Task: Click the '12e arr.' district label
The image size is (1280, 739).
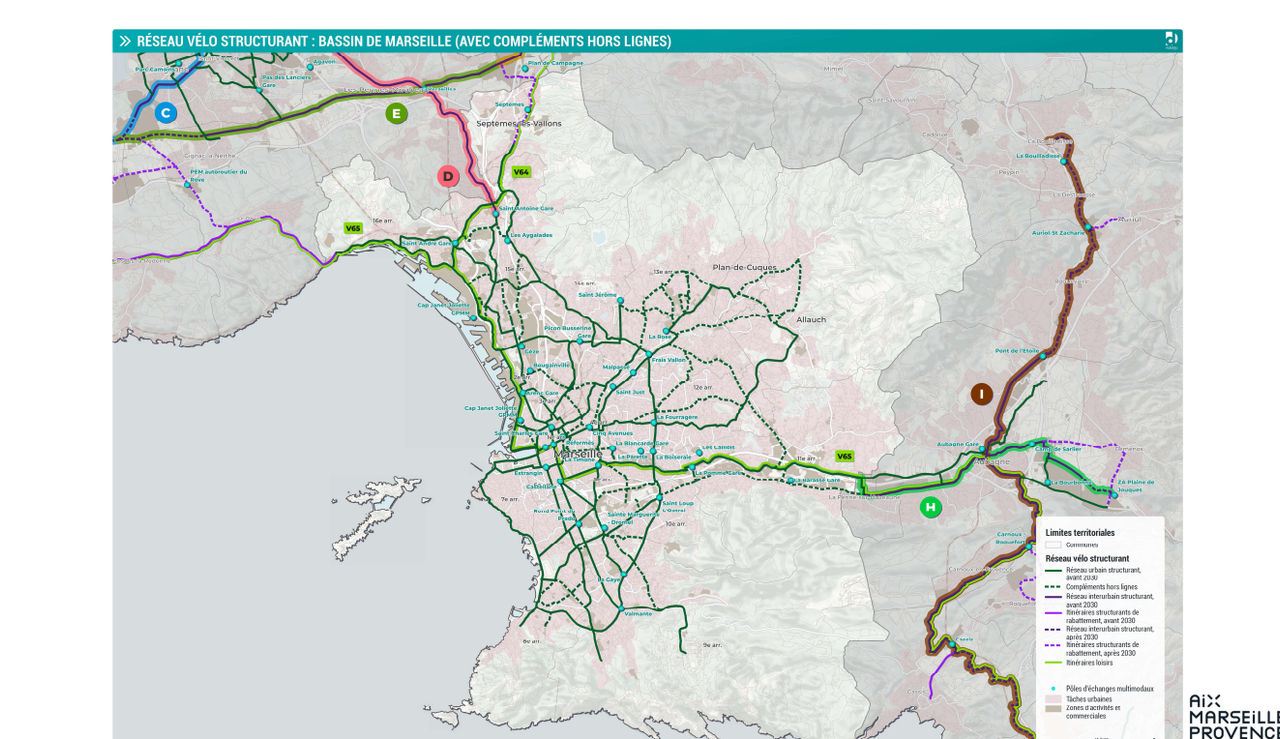Action: click(x=703, y=387)
